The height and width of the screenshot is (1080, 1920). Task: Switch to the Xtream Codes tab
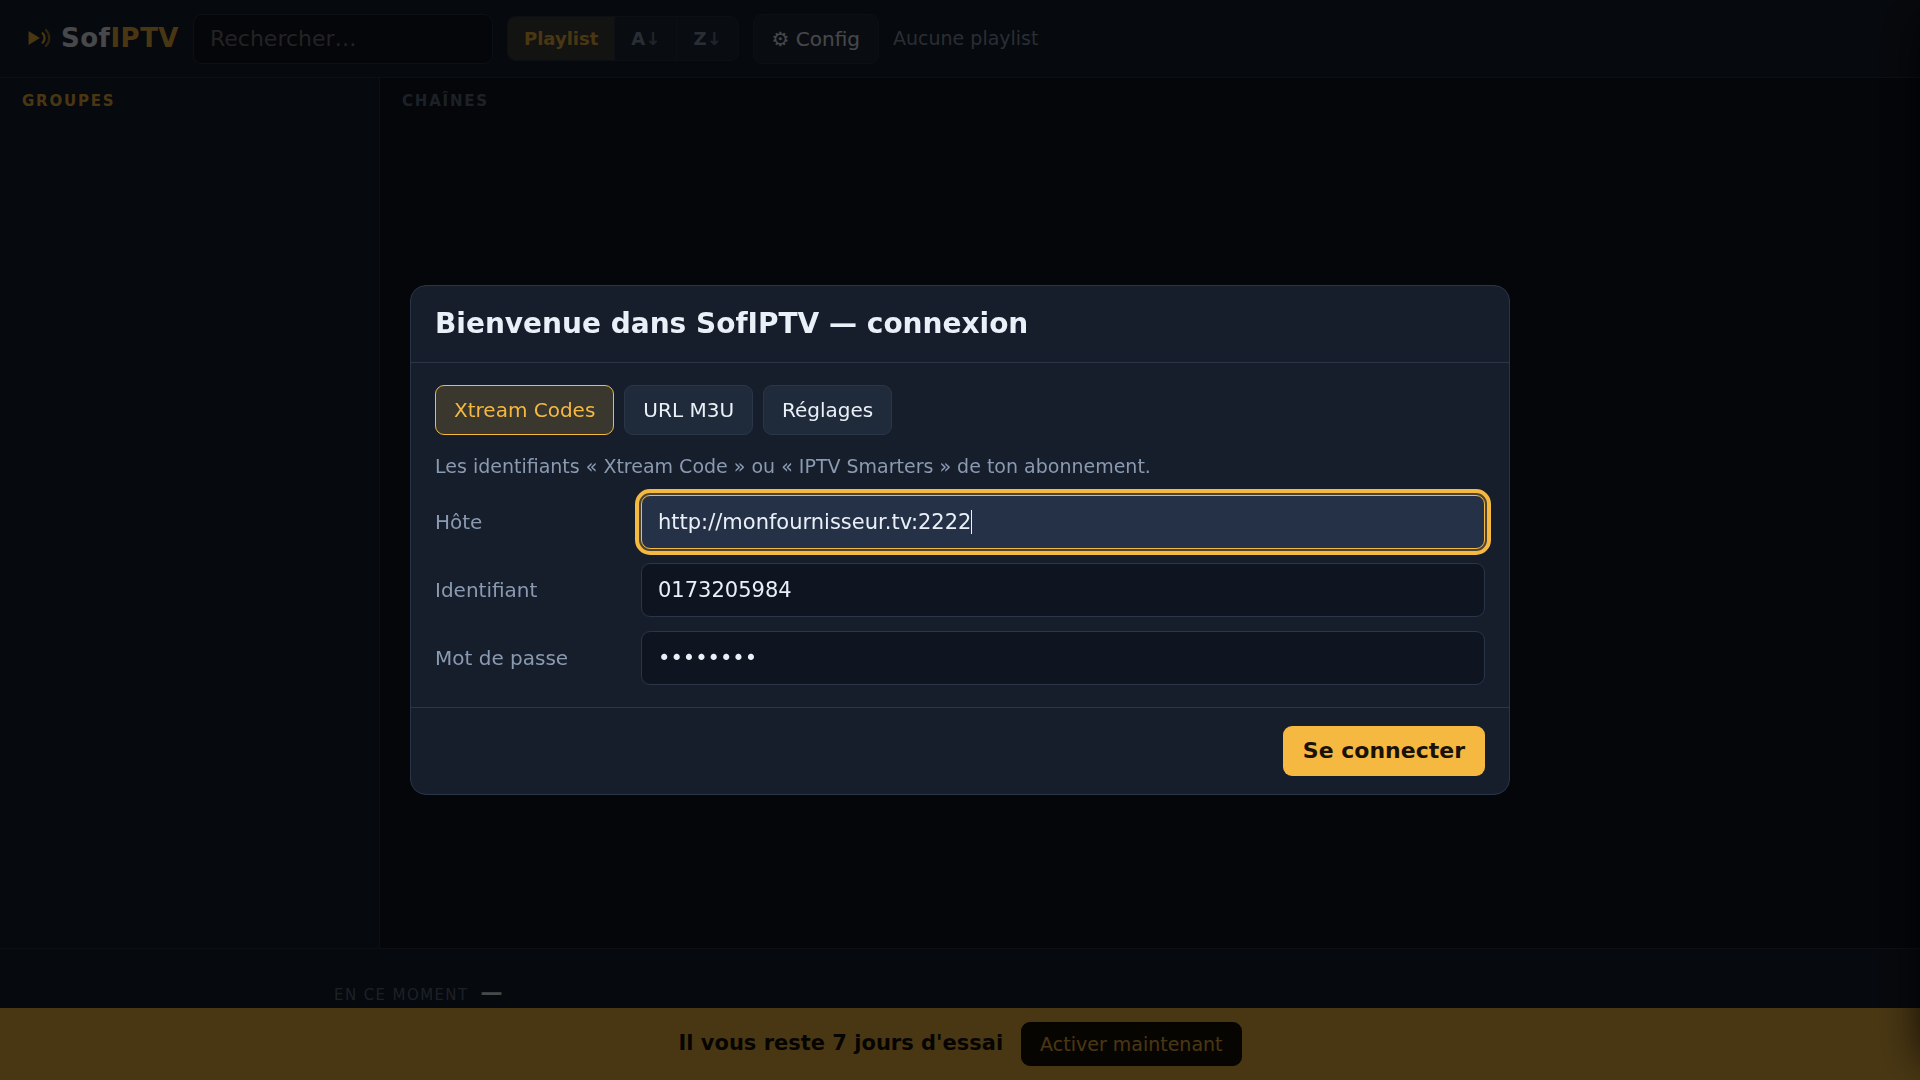(524, 410)
